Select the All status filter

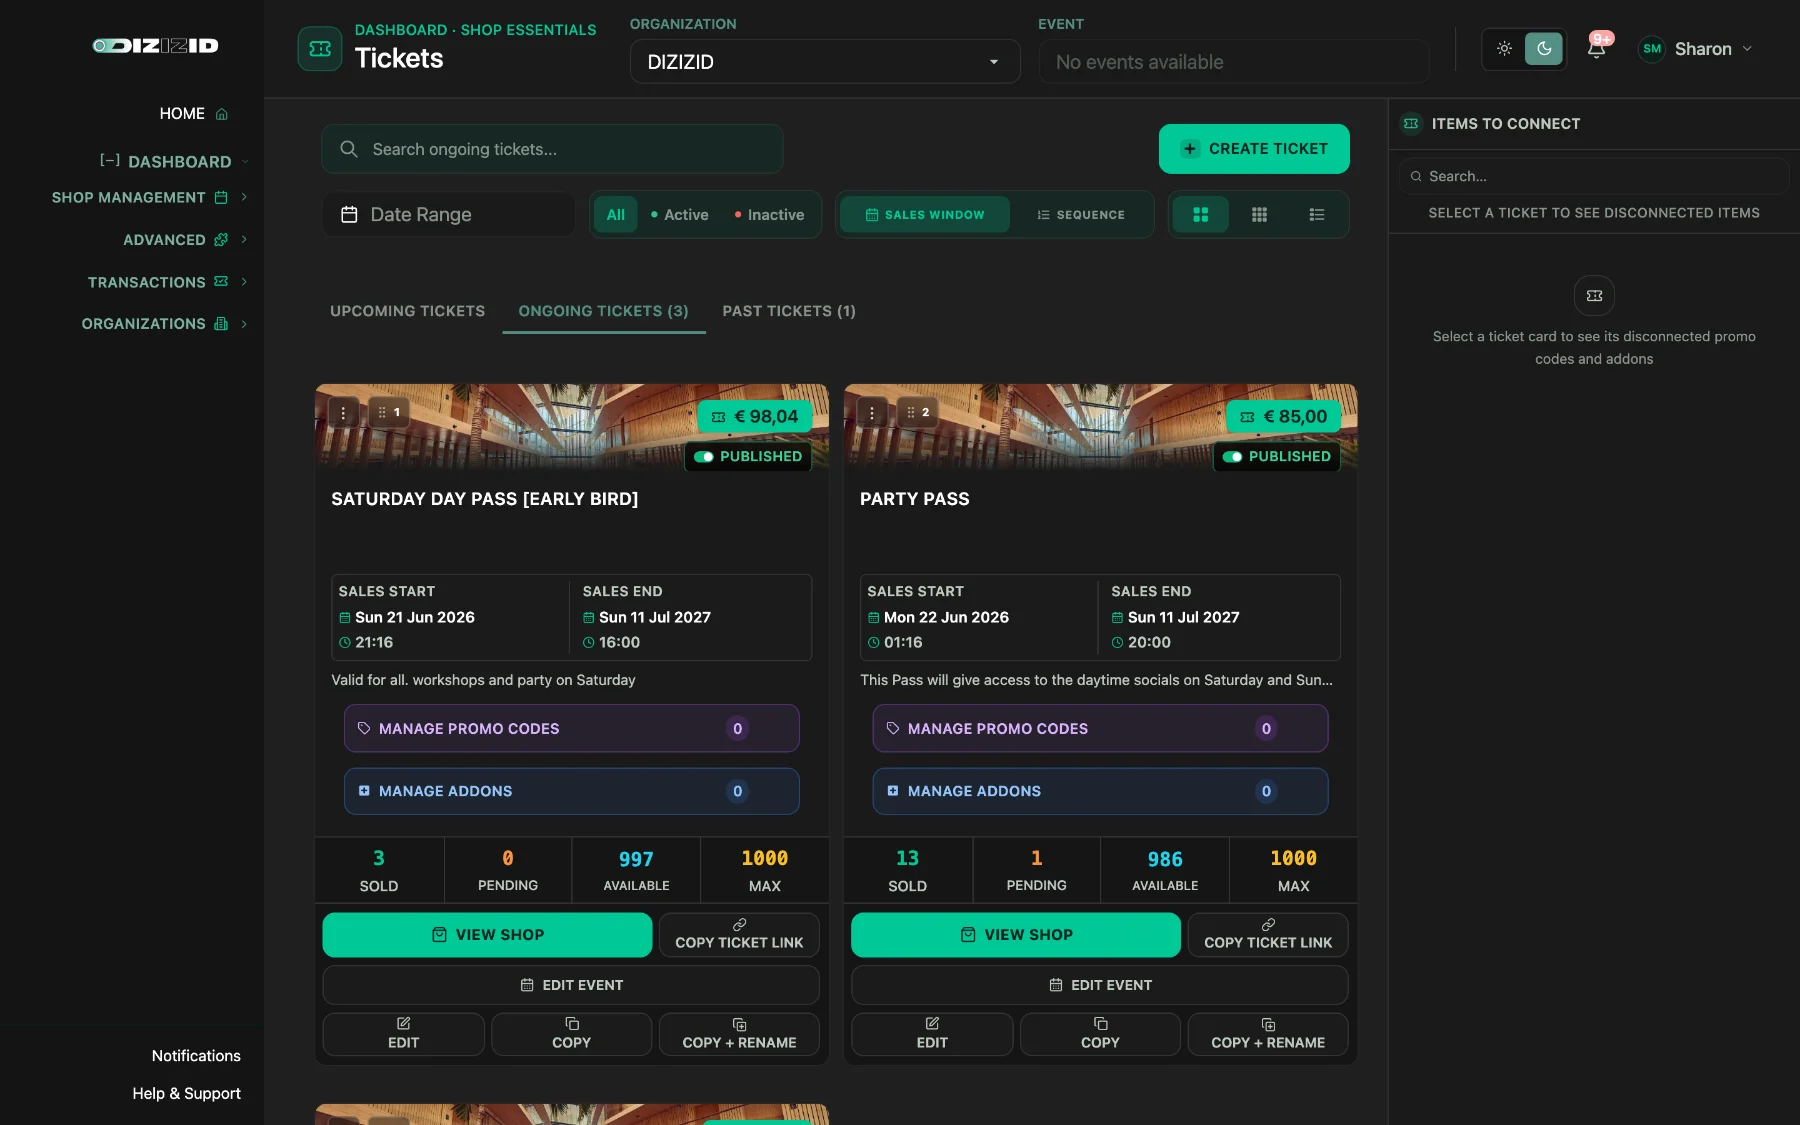tap(616, 214)
